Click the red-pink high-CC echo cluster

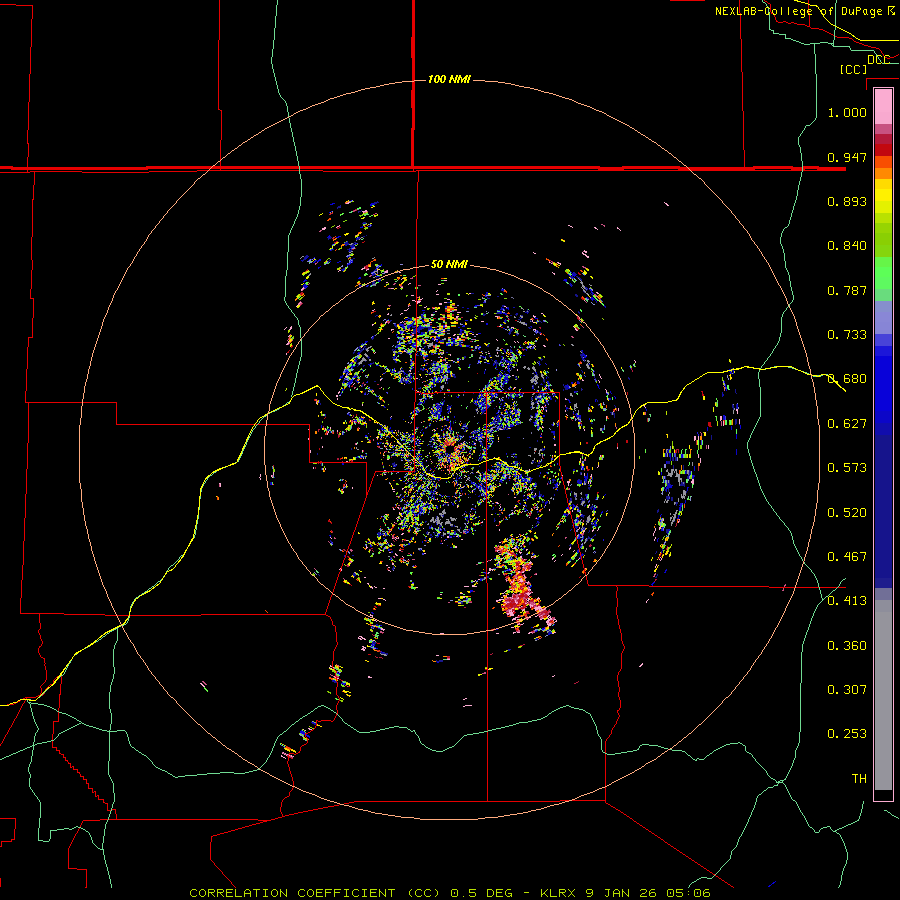coord(521,585)
